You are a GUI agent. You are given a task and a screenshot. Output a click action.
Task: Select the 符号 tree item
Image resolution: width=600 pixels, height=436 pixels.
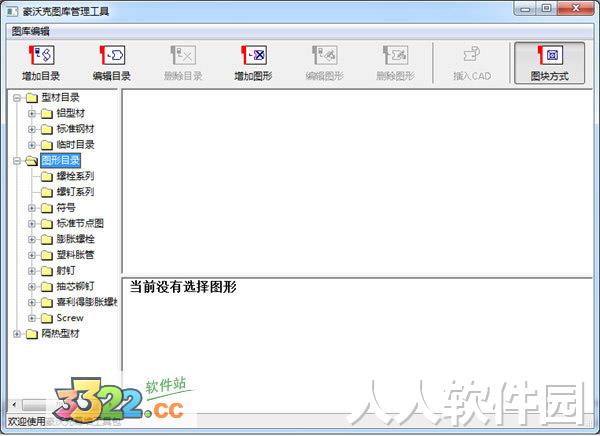coord(66,208)
